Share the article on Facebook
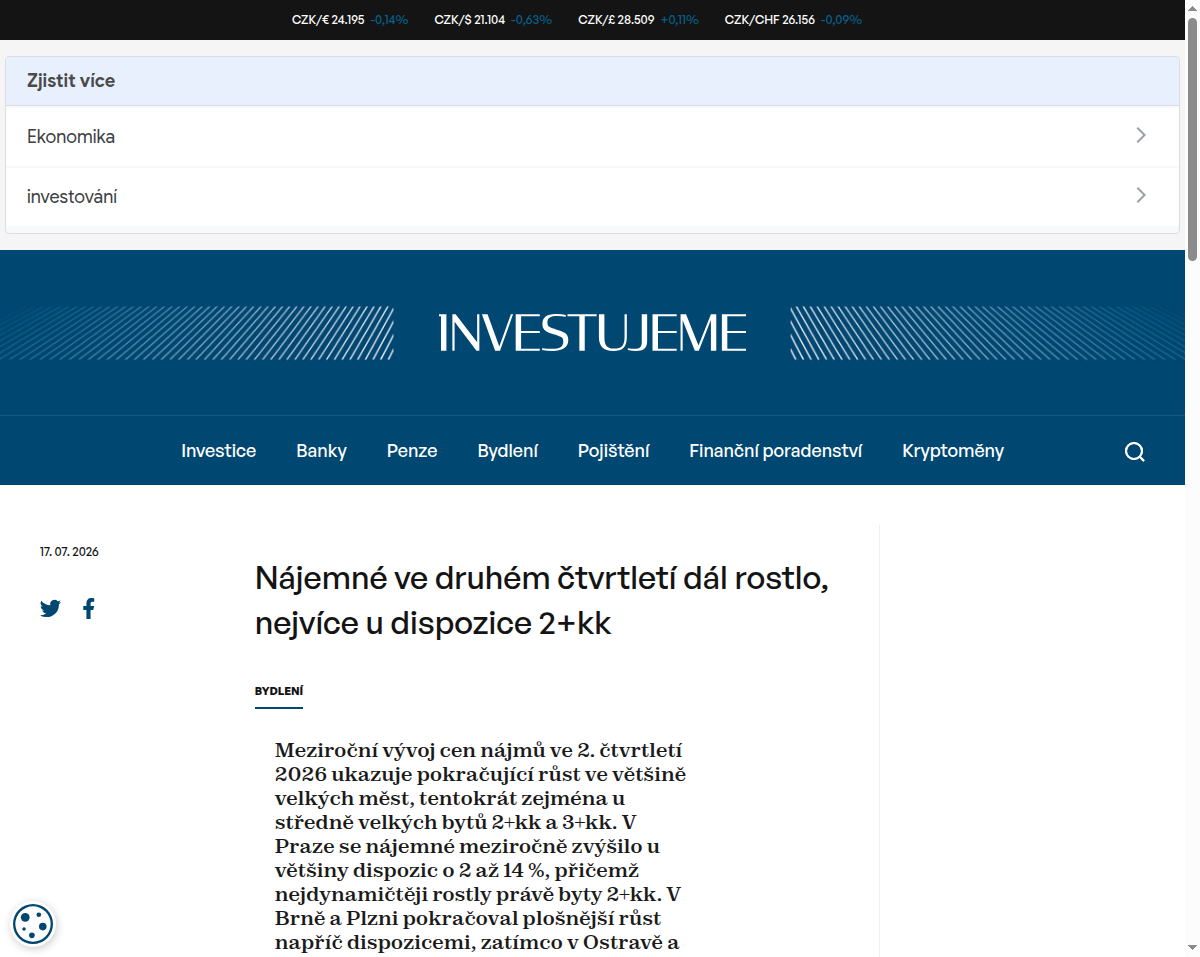The image size is (1200, 957). (89, 608)
